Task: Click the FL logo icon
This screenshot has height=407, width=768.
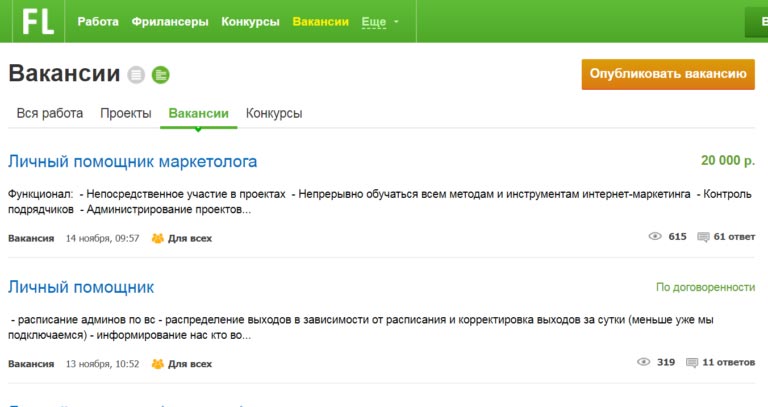Action: 39,22
